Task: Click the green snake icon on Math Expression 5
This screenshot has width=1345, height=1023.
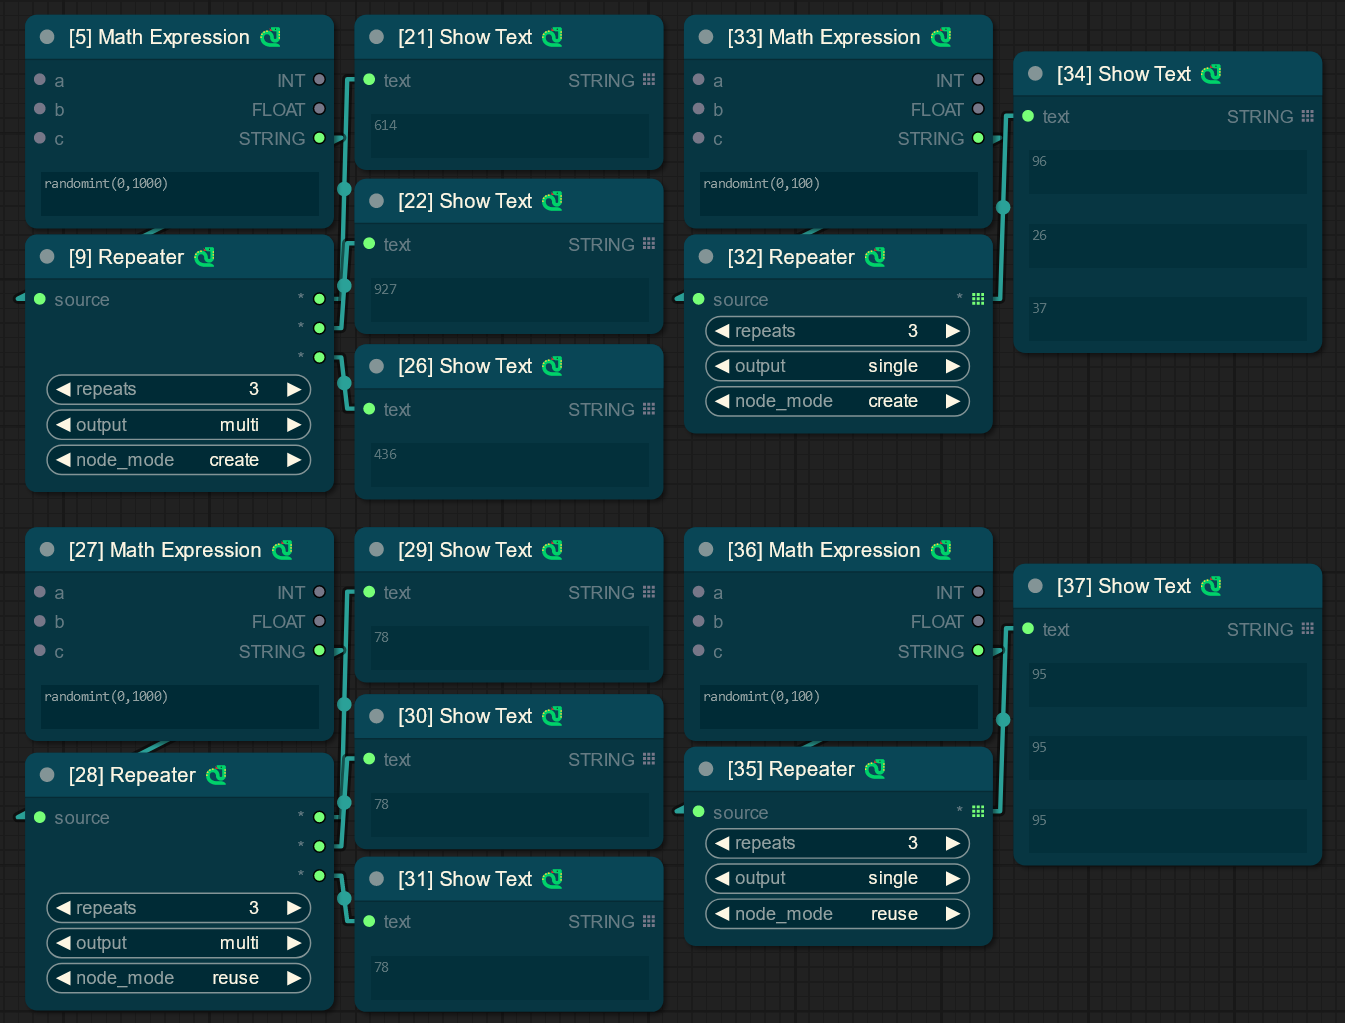Action: (270, 37)
